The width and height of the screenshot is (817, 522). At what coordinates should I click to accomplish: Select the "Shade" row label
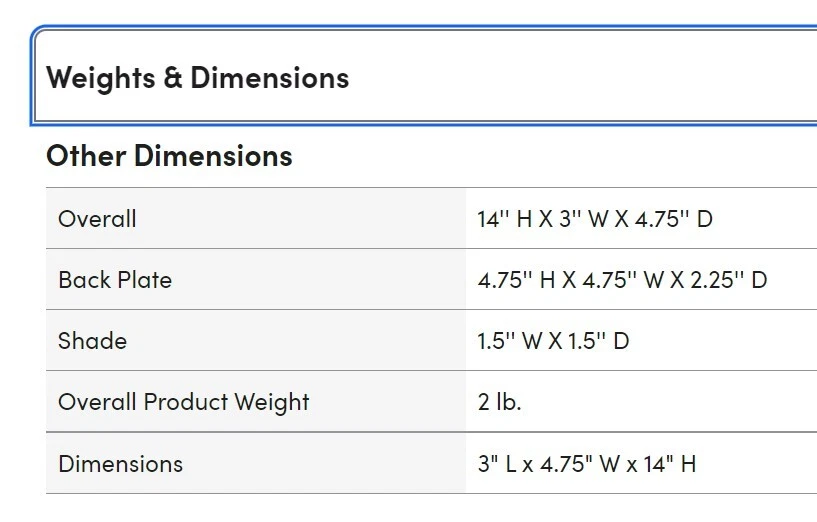(92, 341)
